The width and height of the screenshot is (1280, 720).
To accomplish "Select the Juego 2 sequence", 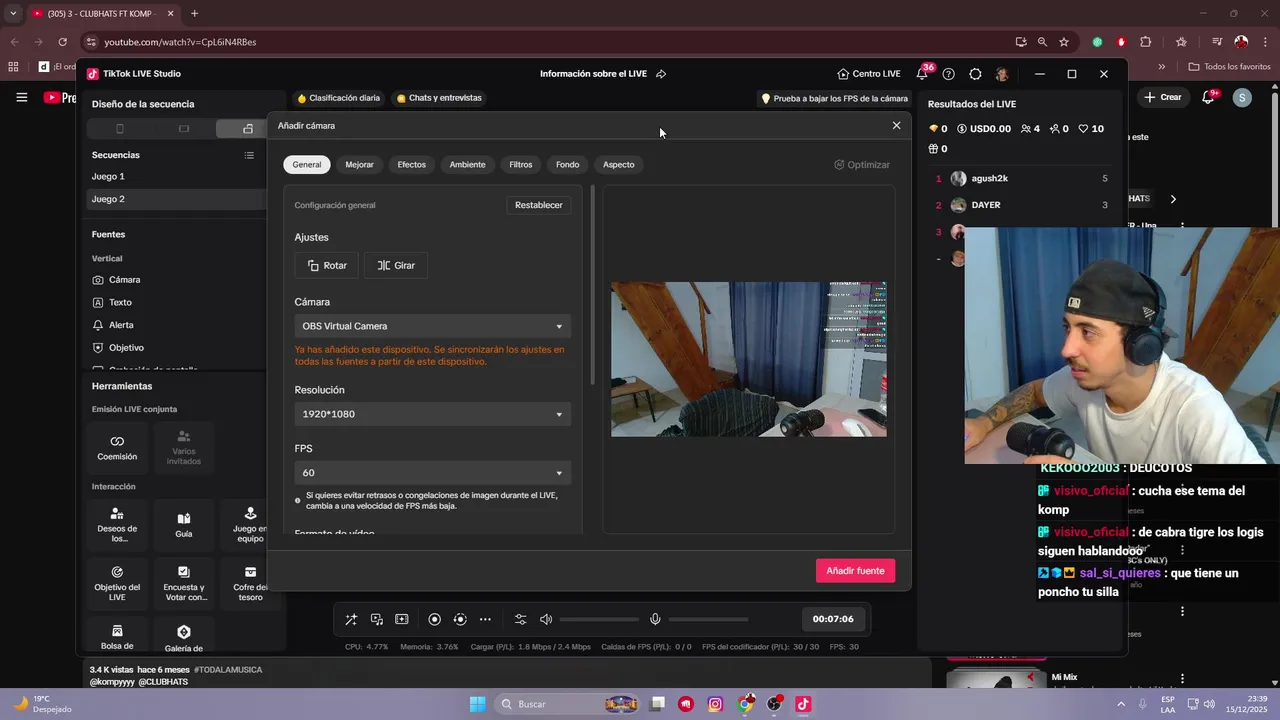I will [176, 199].
